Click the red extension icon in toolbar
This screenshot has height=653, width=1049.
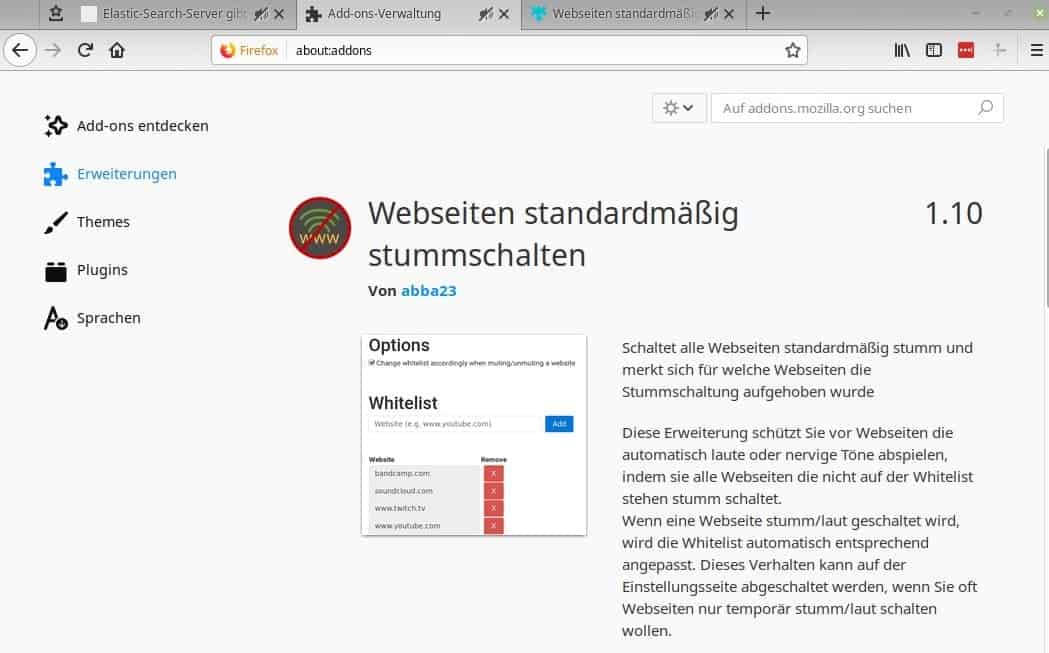[x=965, y=50]
